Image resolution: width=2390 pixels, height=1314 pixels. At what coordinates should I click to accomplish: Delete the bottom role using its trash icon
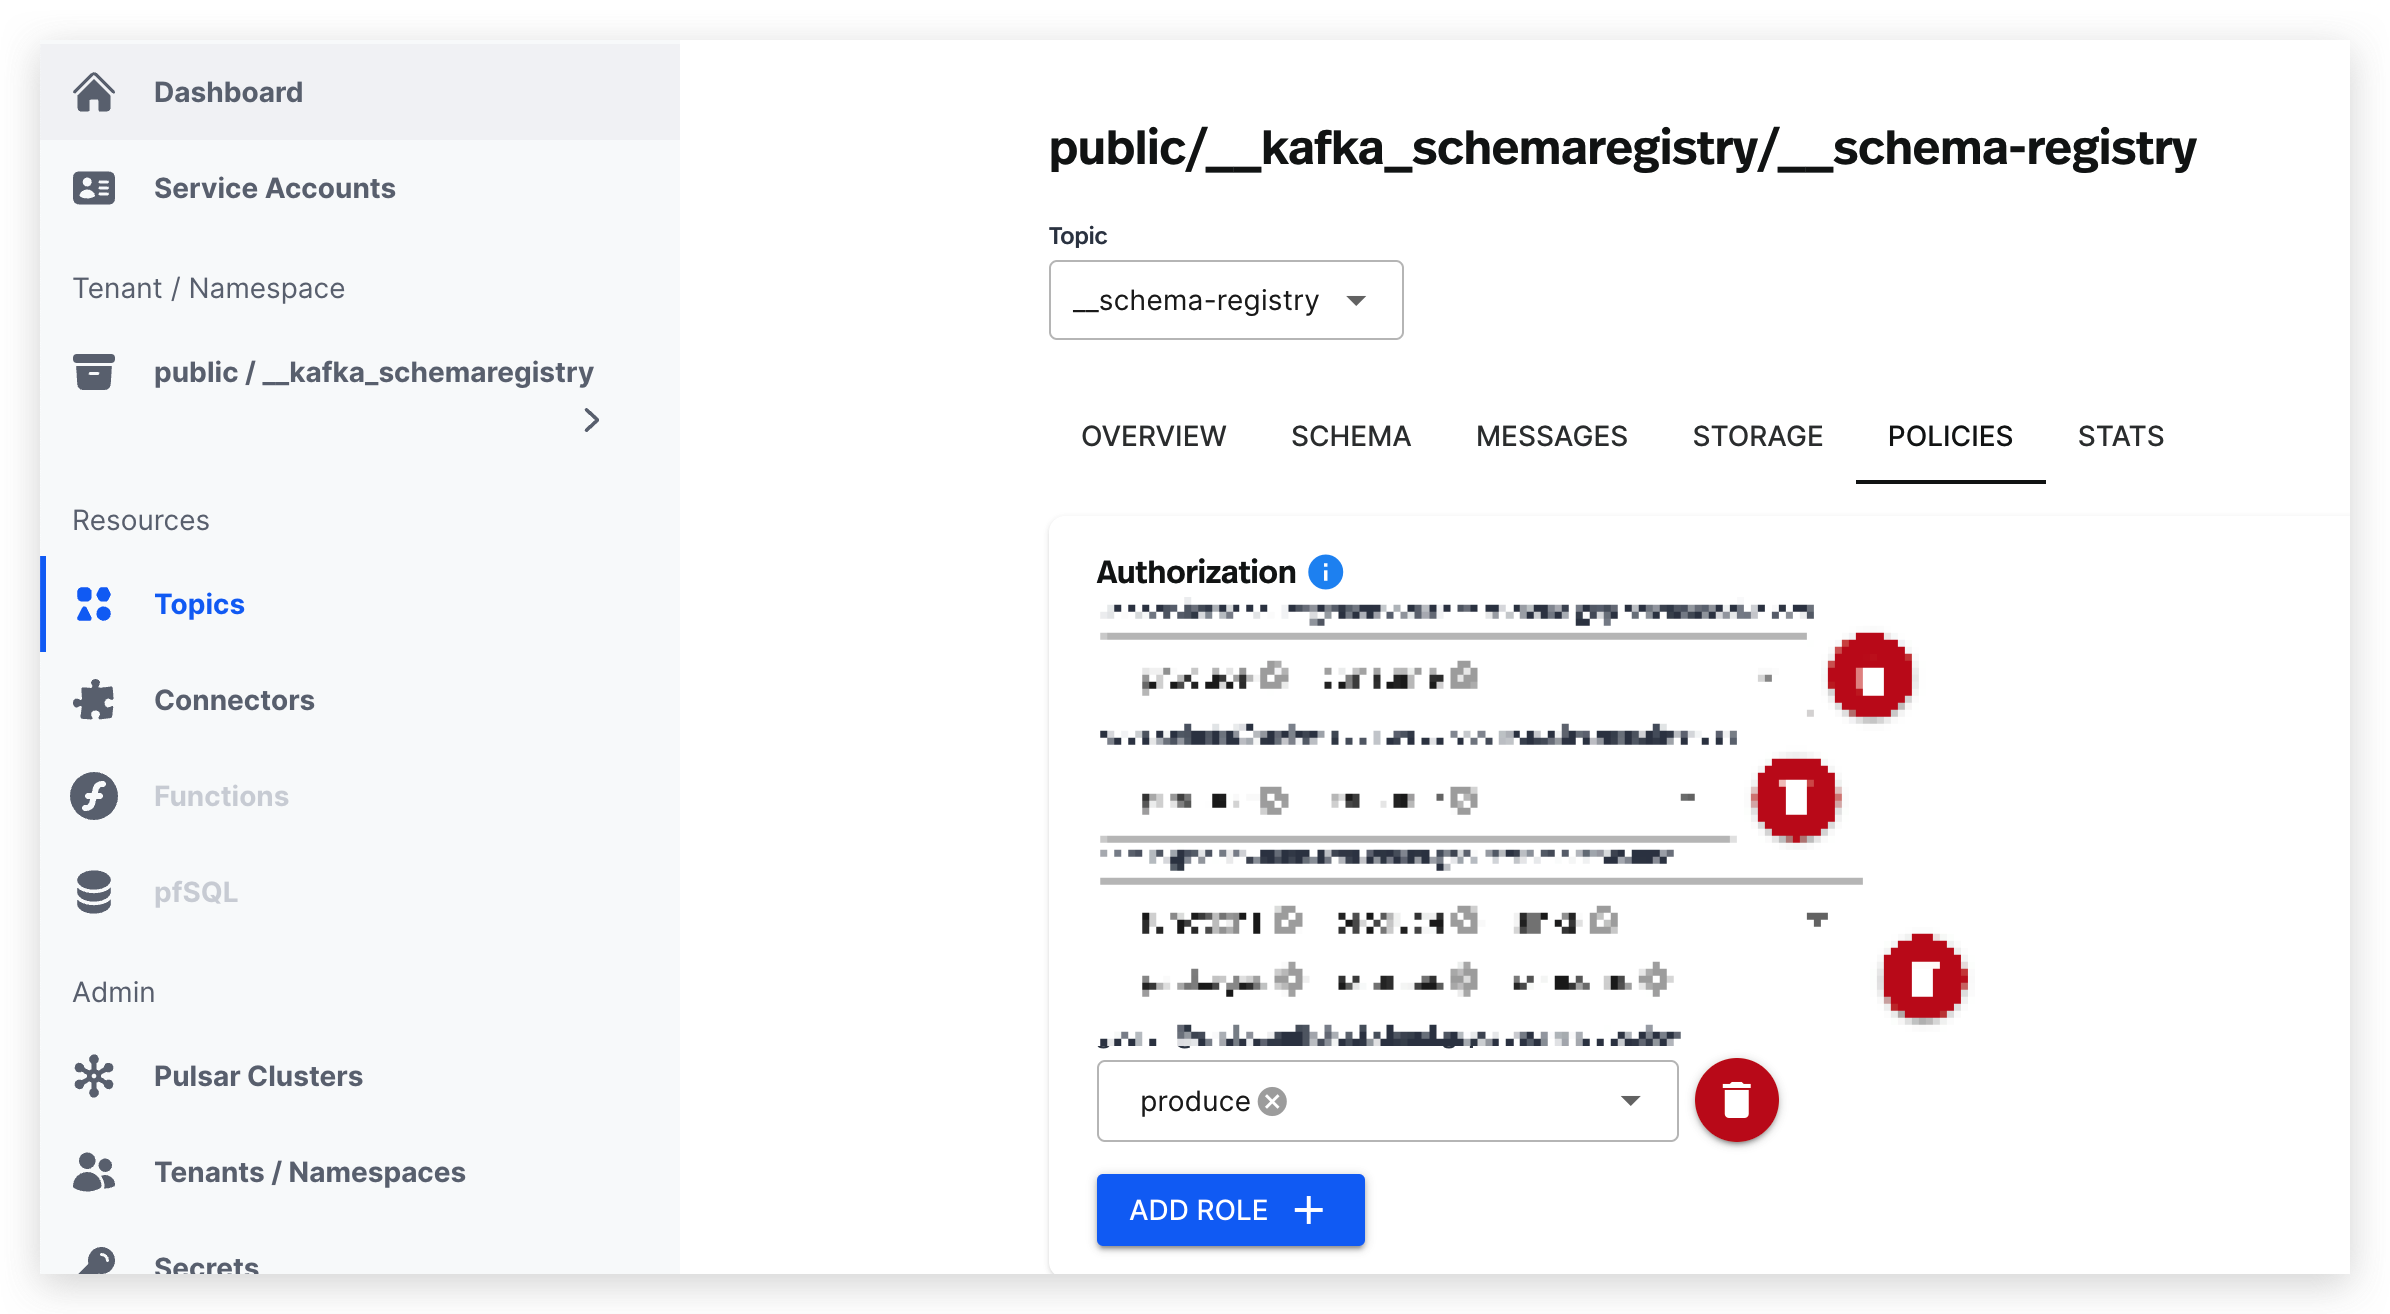[x=1737, y=1100]
